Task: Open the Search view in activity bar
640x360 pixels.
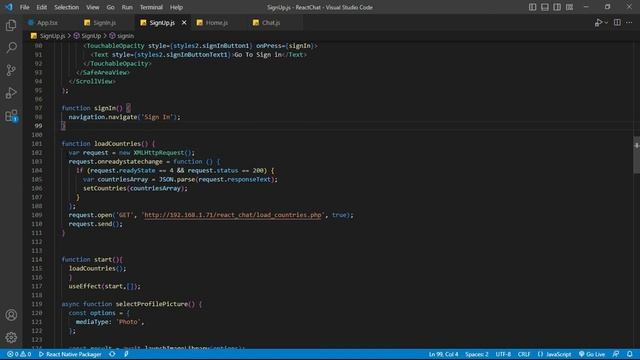Action: (11, 48)
